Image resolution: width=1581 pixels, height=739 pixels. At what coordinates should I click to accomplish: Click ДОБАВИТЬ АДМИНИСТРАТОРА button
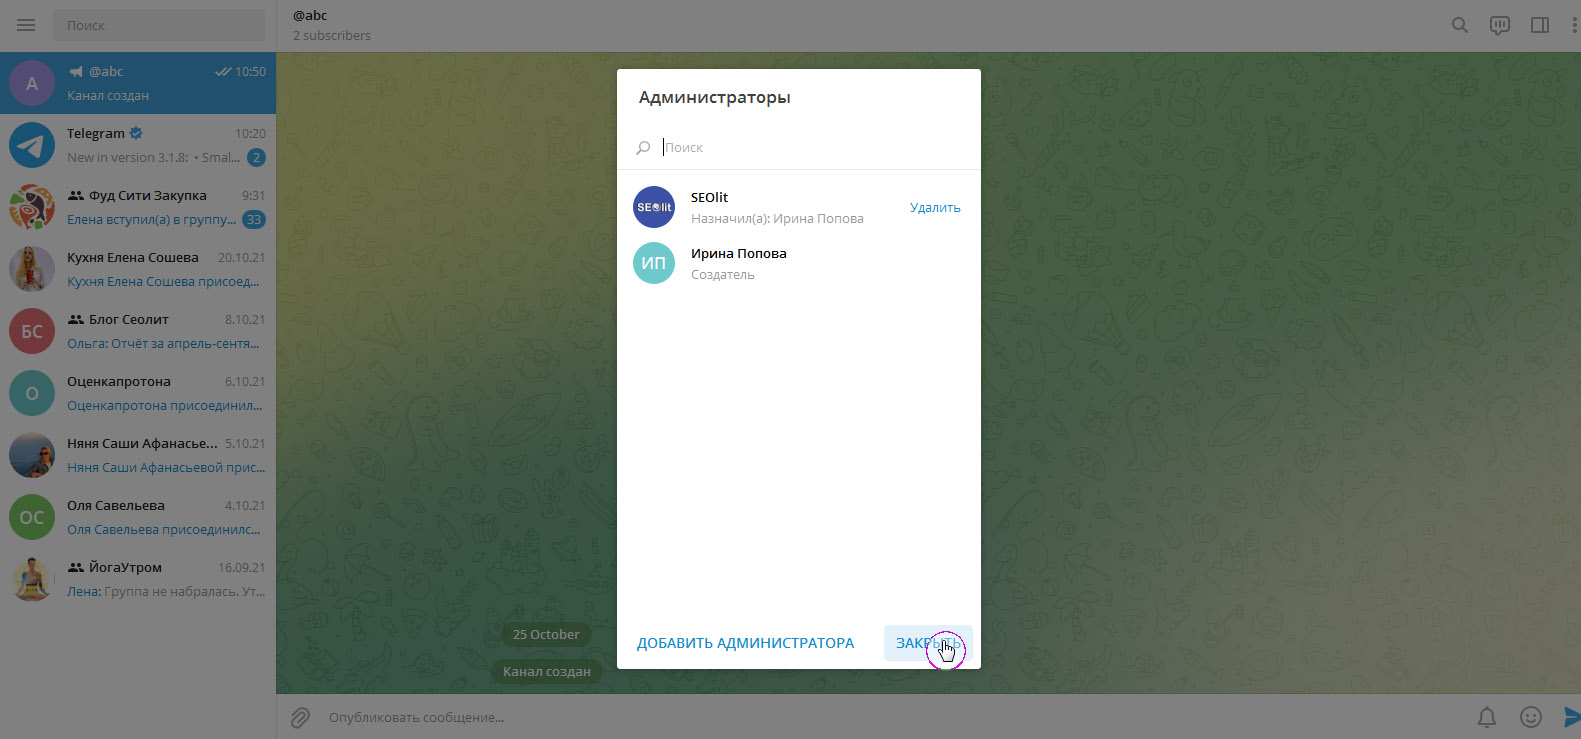tap(745, 643)
